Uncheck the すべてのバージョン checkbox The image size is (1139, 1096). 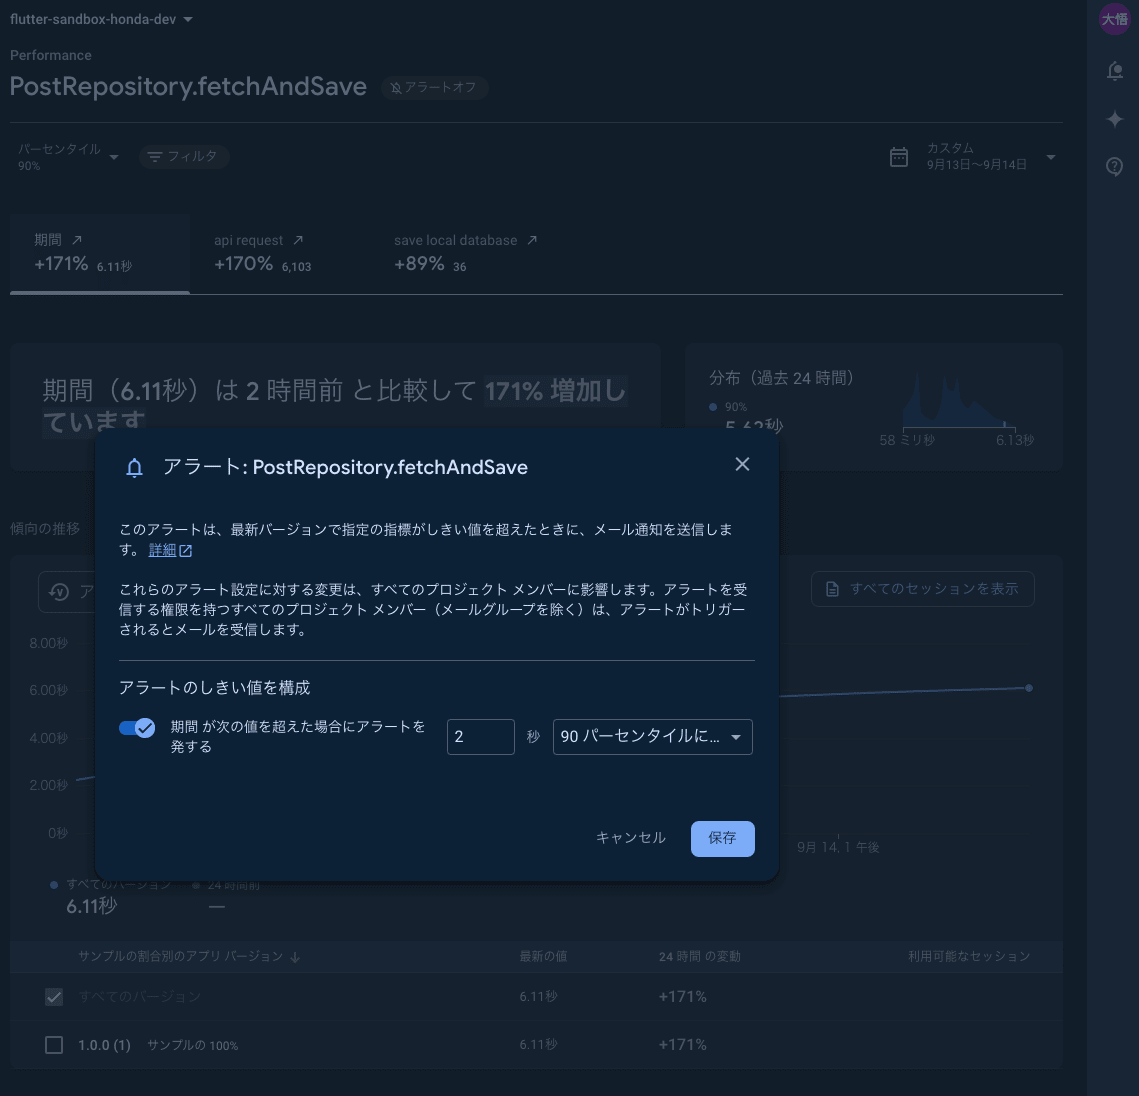point(54,997)
